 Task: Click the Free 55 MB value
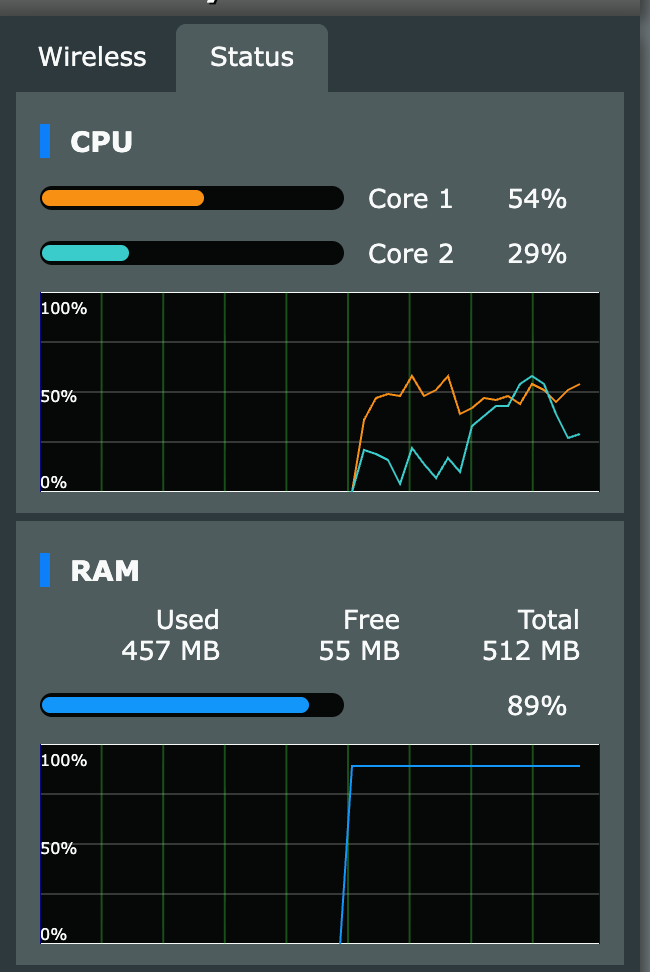point(359,651)
